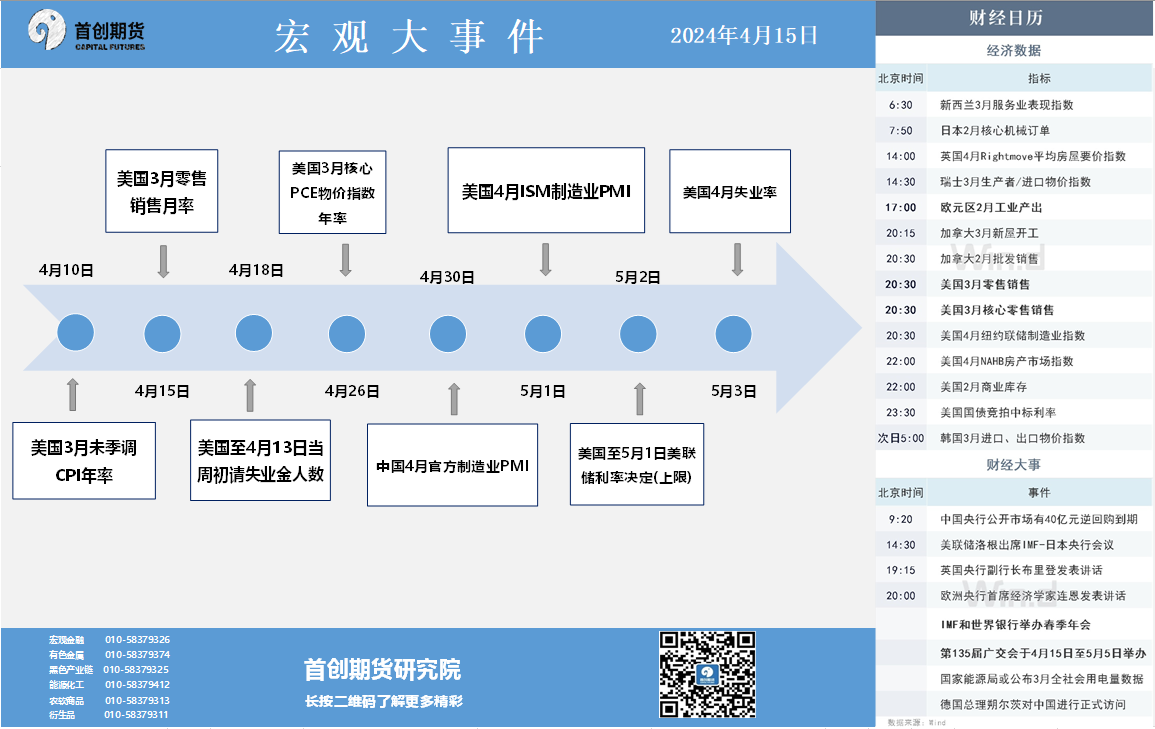1155x729 pixels.
Task: Select row 瑞士3月生产者/进口物价指数
Action: pyautogui.click(x=1014, y=182)
